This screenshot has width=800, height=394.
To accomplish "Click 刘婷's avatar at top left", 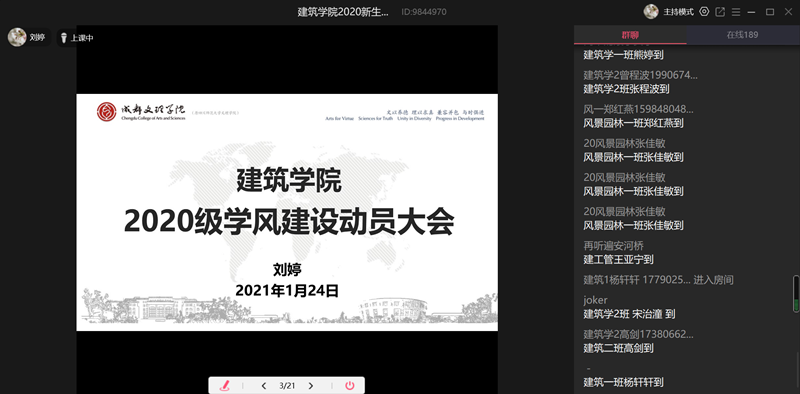I will click(17, 37).
